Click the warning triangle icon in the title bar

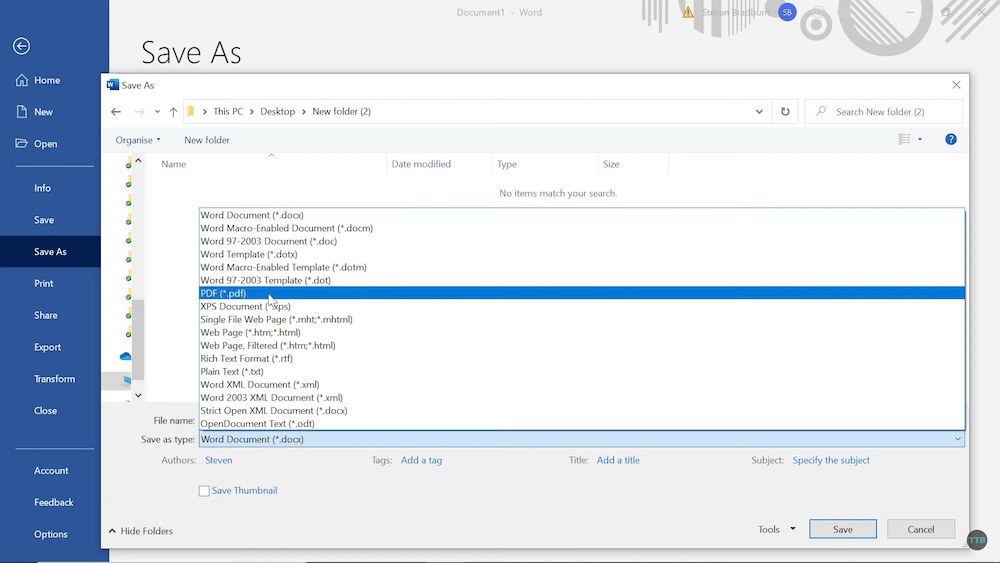click(x=688, y=12)
